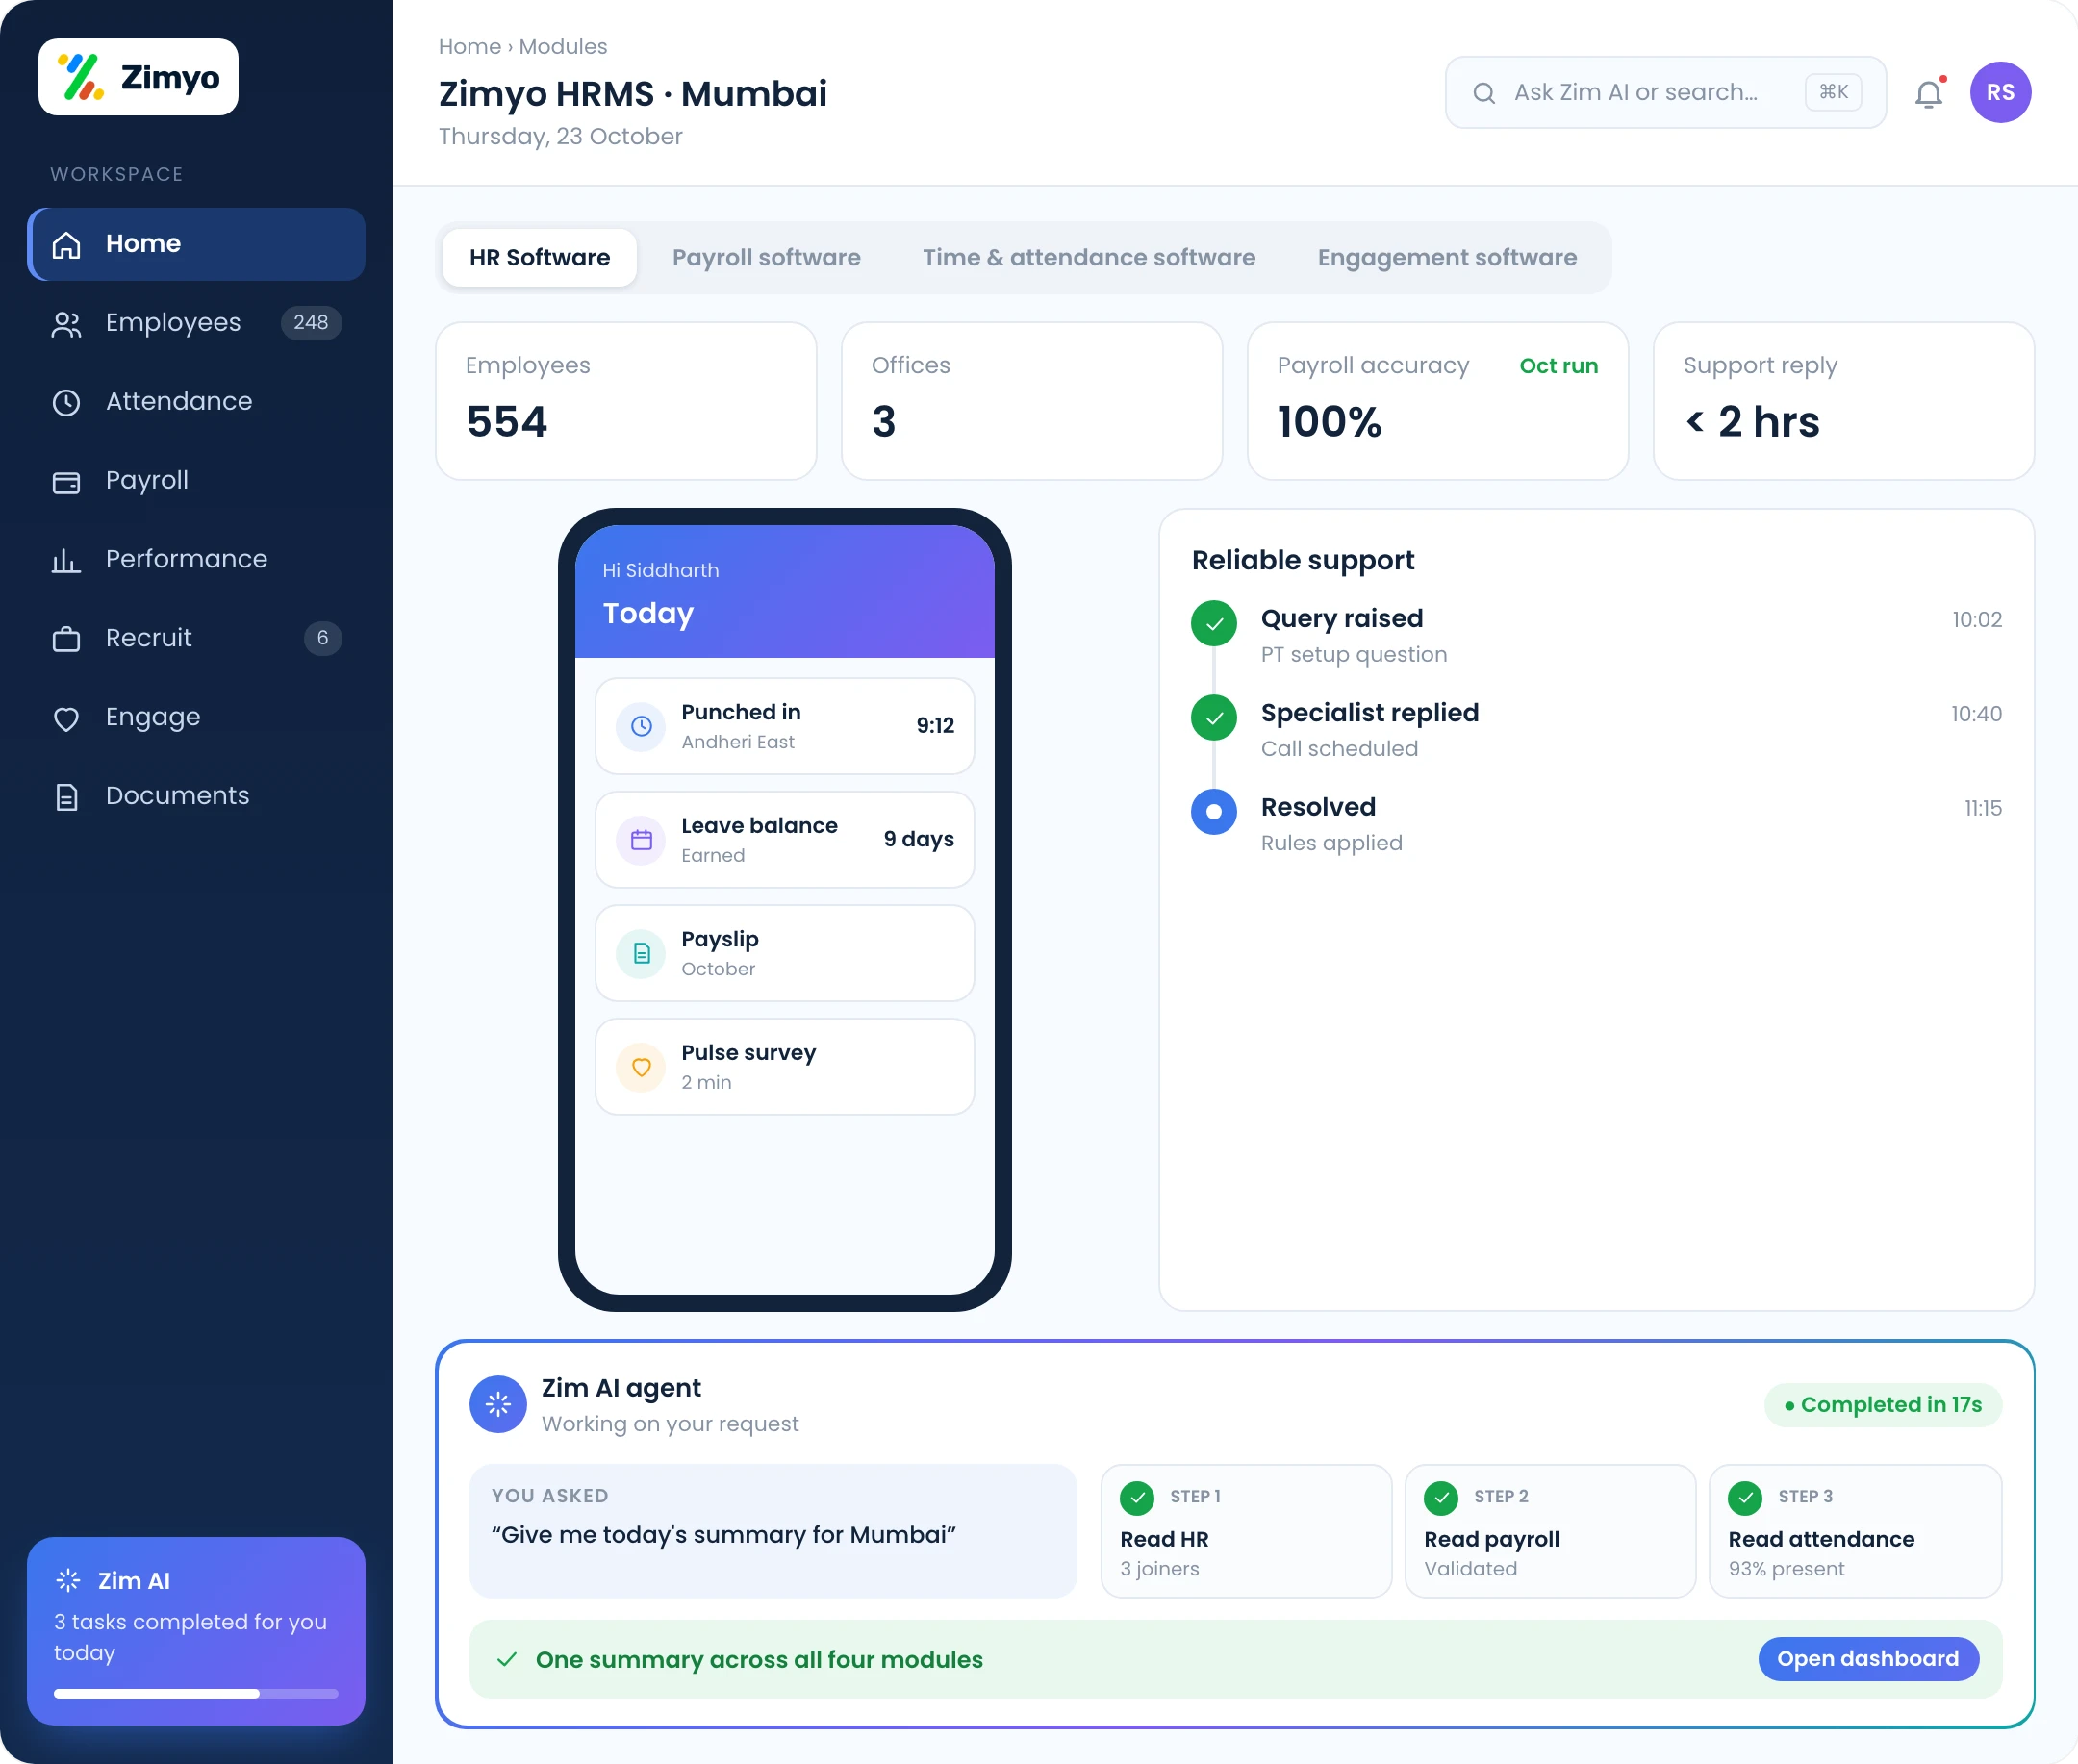Image resolution: width=2078 pixels, height=1764 pixels.
Task: Switch to the Engagement software tab
Action: pos(1447,258)
